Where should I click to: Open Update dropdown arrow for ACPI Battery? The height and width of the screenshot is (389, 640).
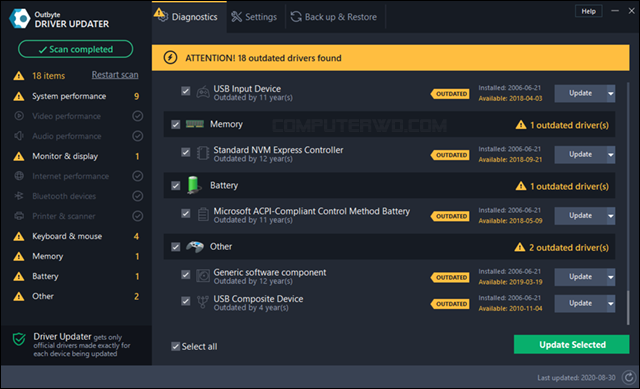(x=611, y=216)
